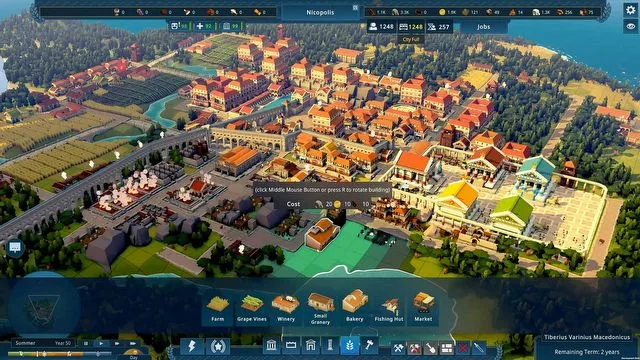Click the rating indicator showing 98
This screenshot has width=640, height=360.
[180, 27]
